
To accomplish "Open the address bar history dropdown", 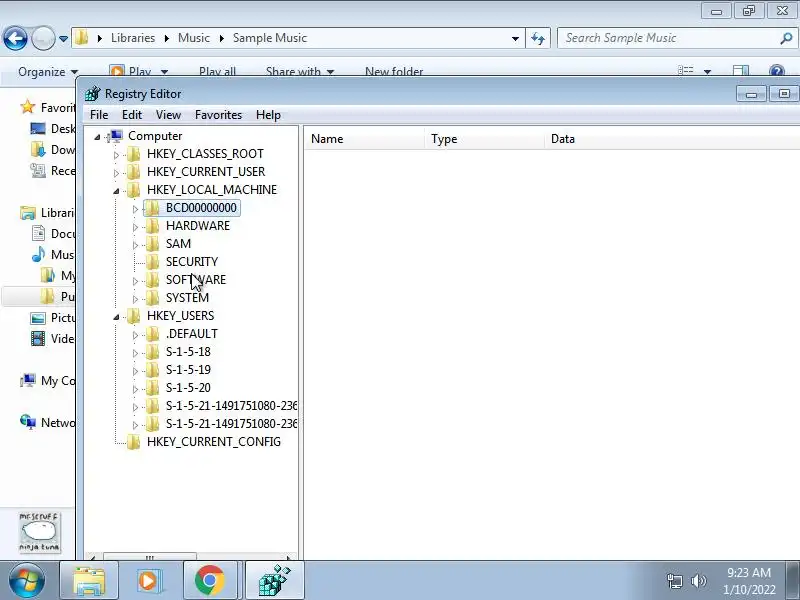I will pos(515,38).
